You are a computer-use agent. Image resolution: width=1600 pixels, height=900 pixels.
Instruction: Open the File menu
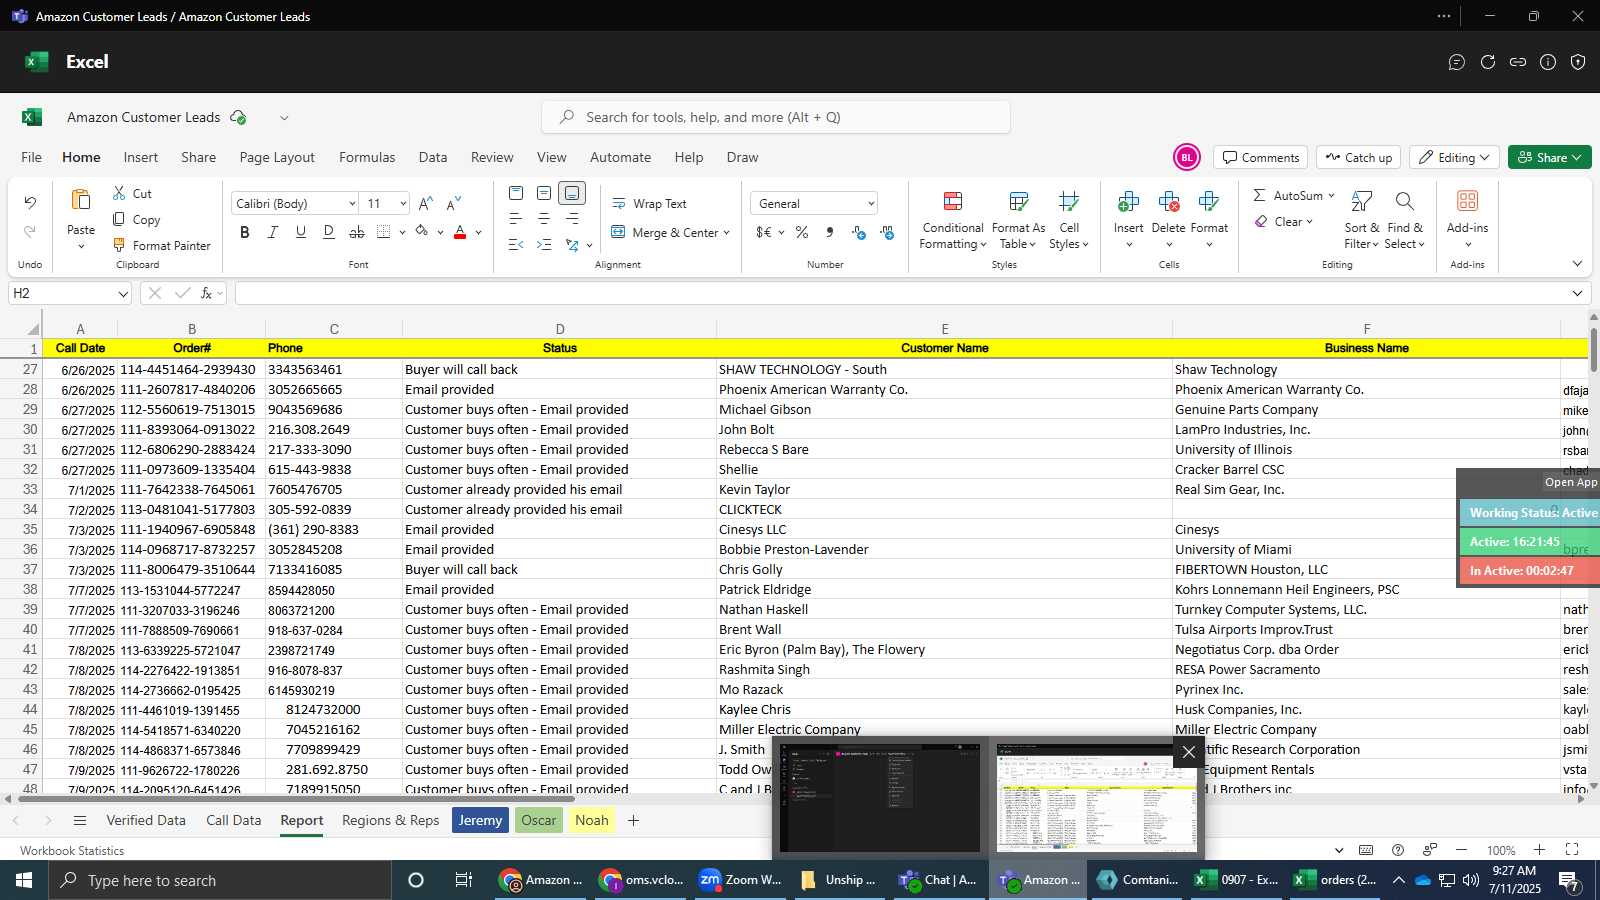pos(32,157)
